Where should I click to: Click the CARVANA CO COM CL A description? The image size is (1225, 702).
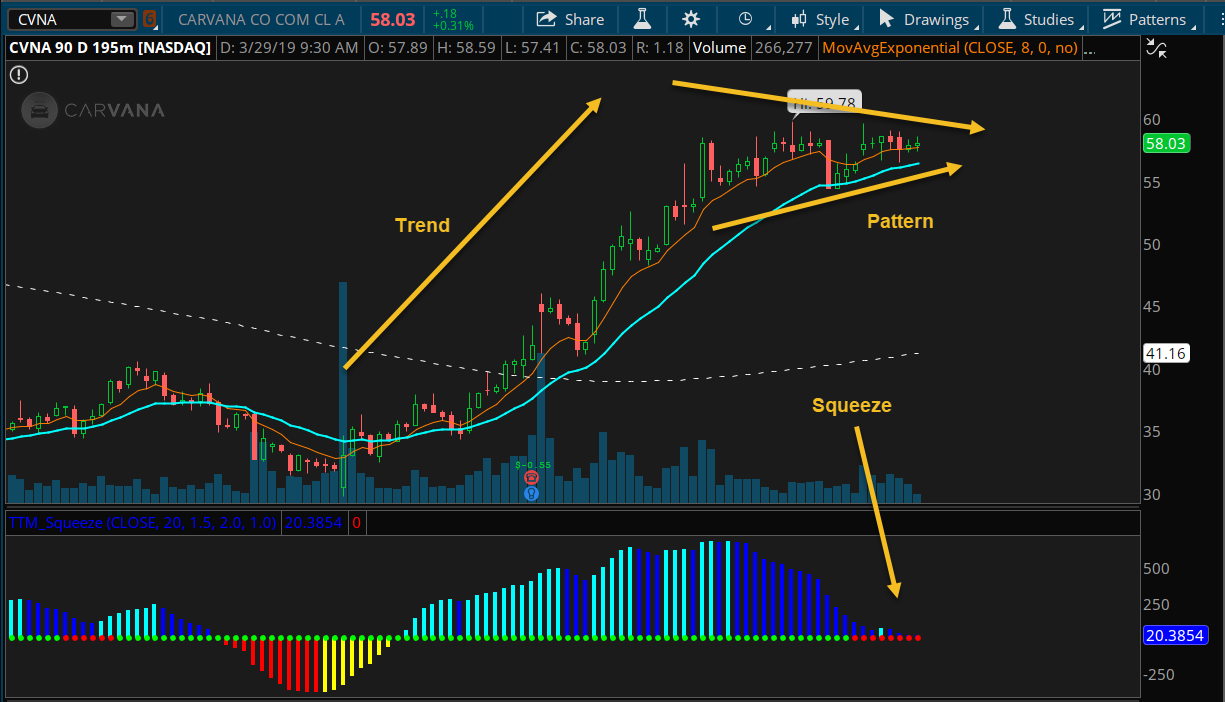click(x=261, y=19)
